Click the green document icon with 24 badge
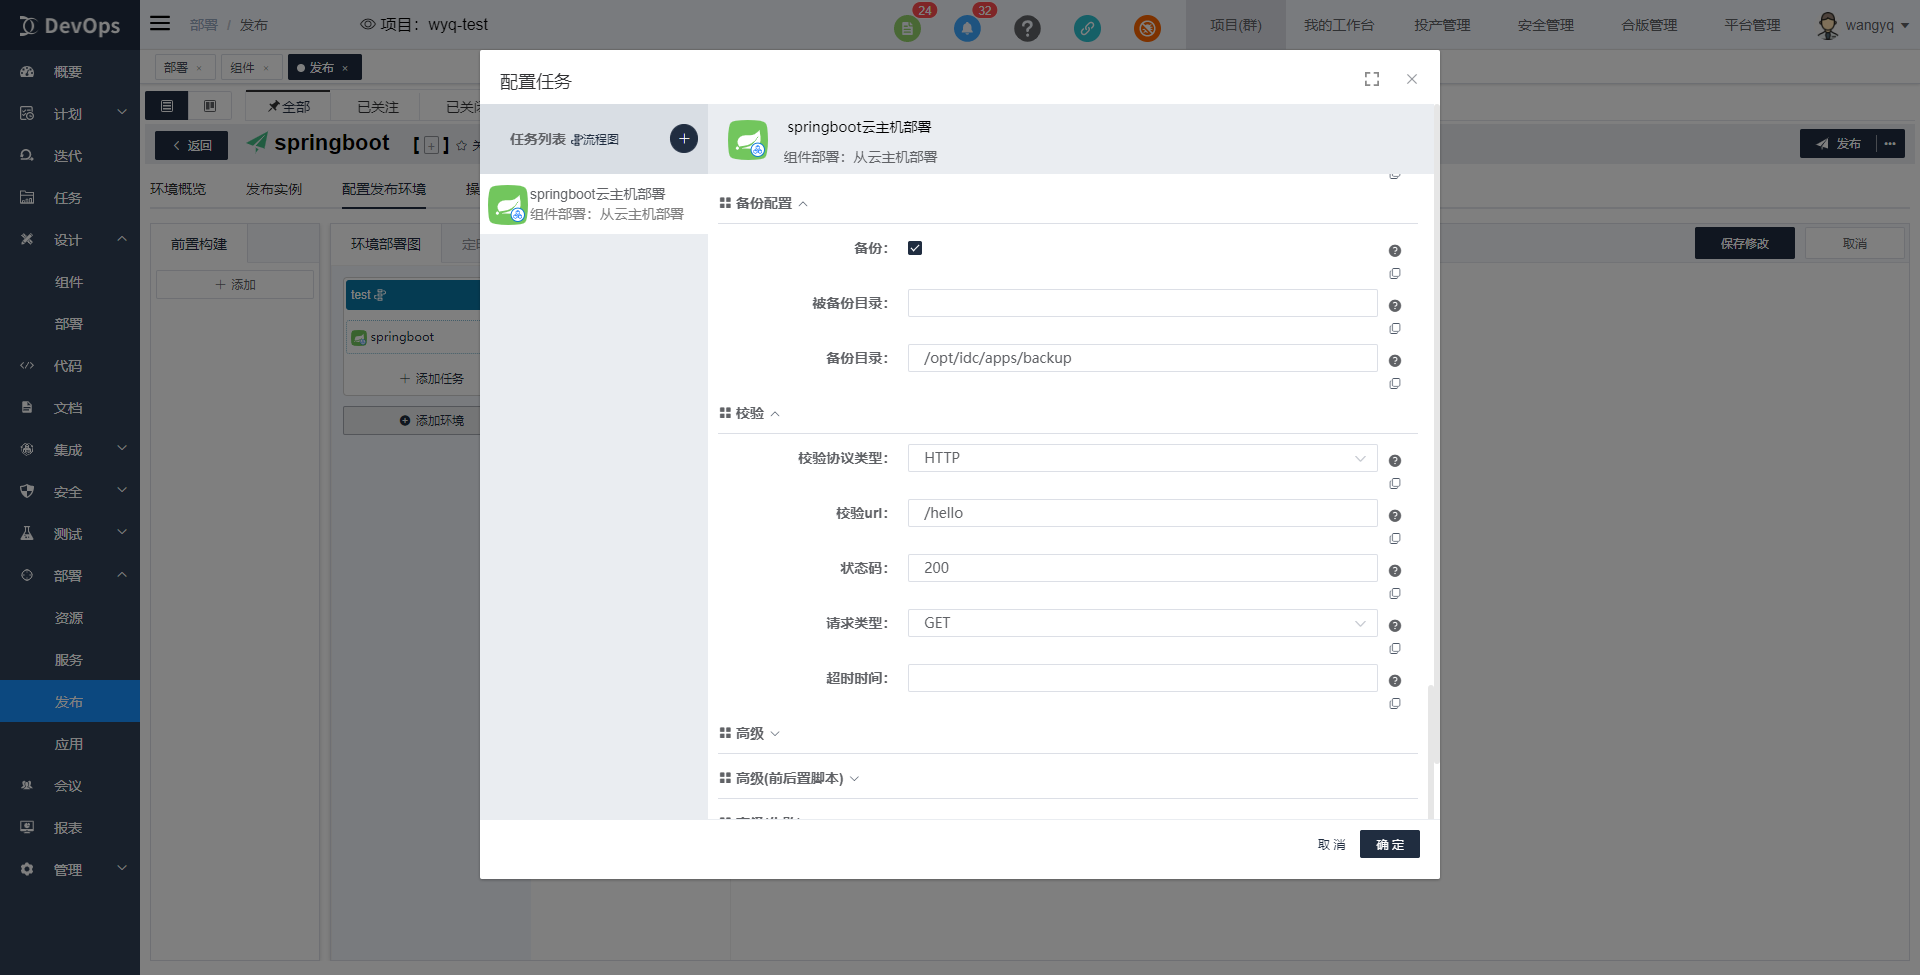The width and height of the screenshot is (1920, 975). (x=908, y=28)
